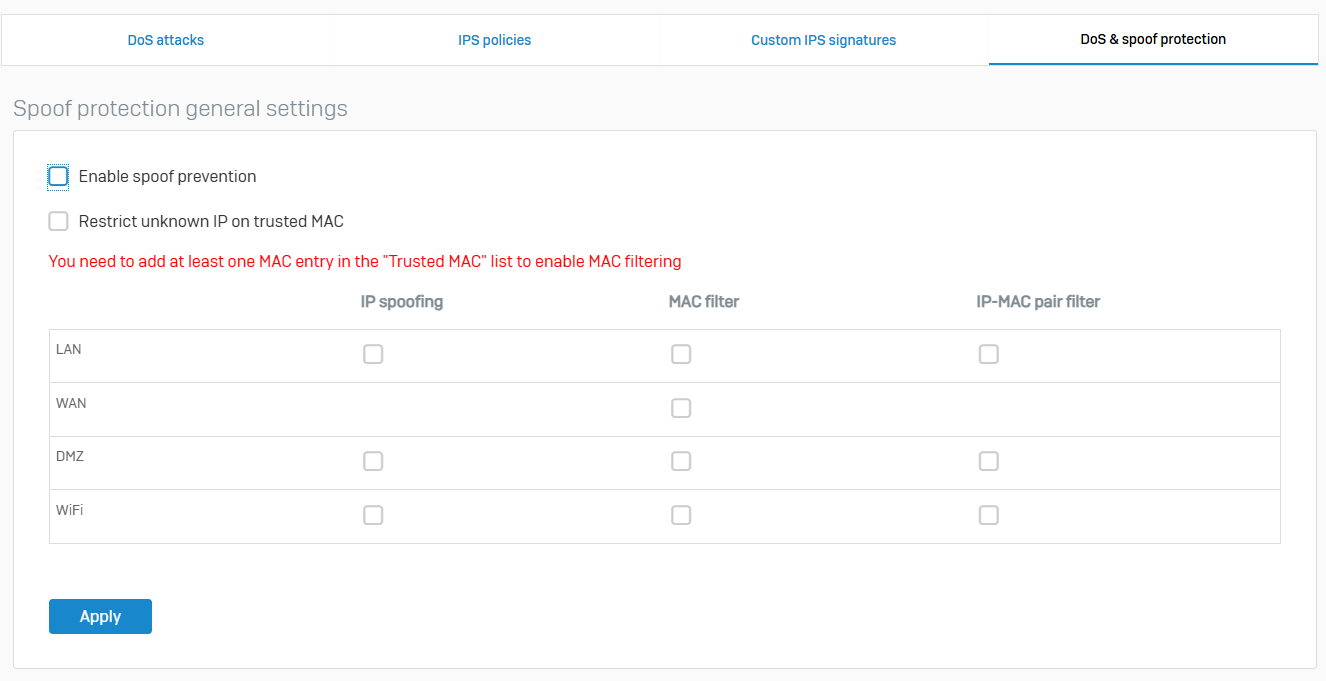Click the LAN zone row label

point(69,349)
